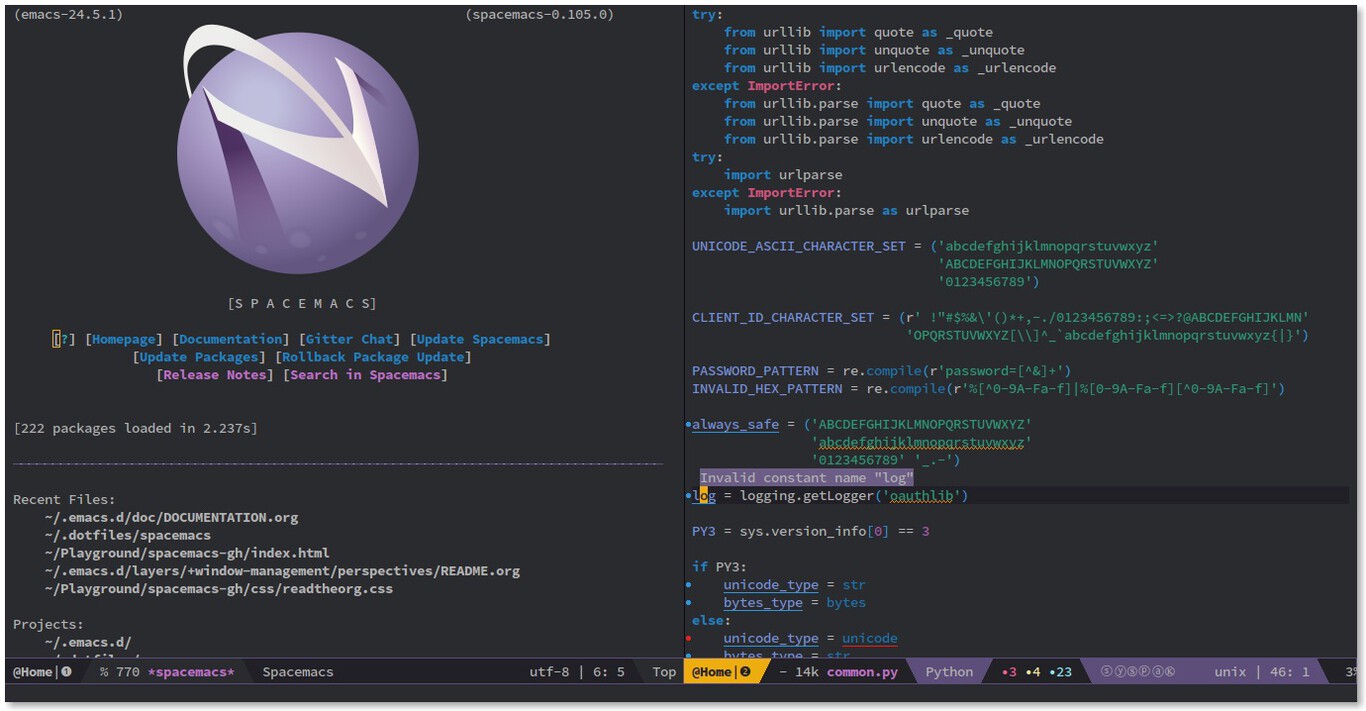Screen dimensions: 1366x711
Task: Click window number 2 indicator in right modeline
Action: [745, 672]
